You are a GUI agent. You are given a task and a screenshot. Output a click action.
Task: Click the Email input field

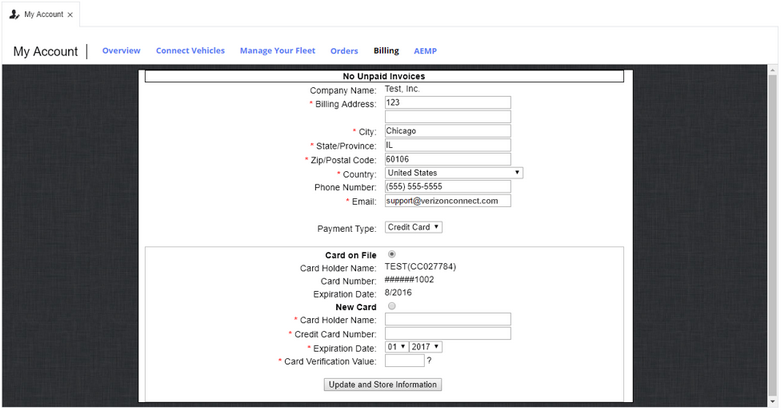[x=448, y=201]
